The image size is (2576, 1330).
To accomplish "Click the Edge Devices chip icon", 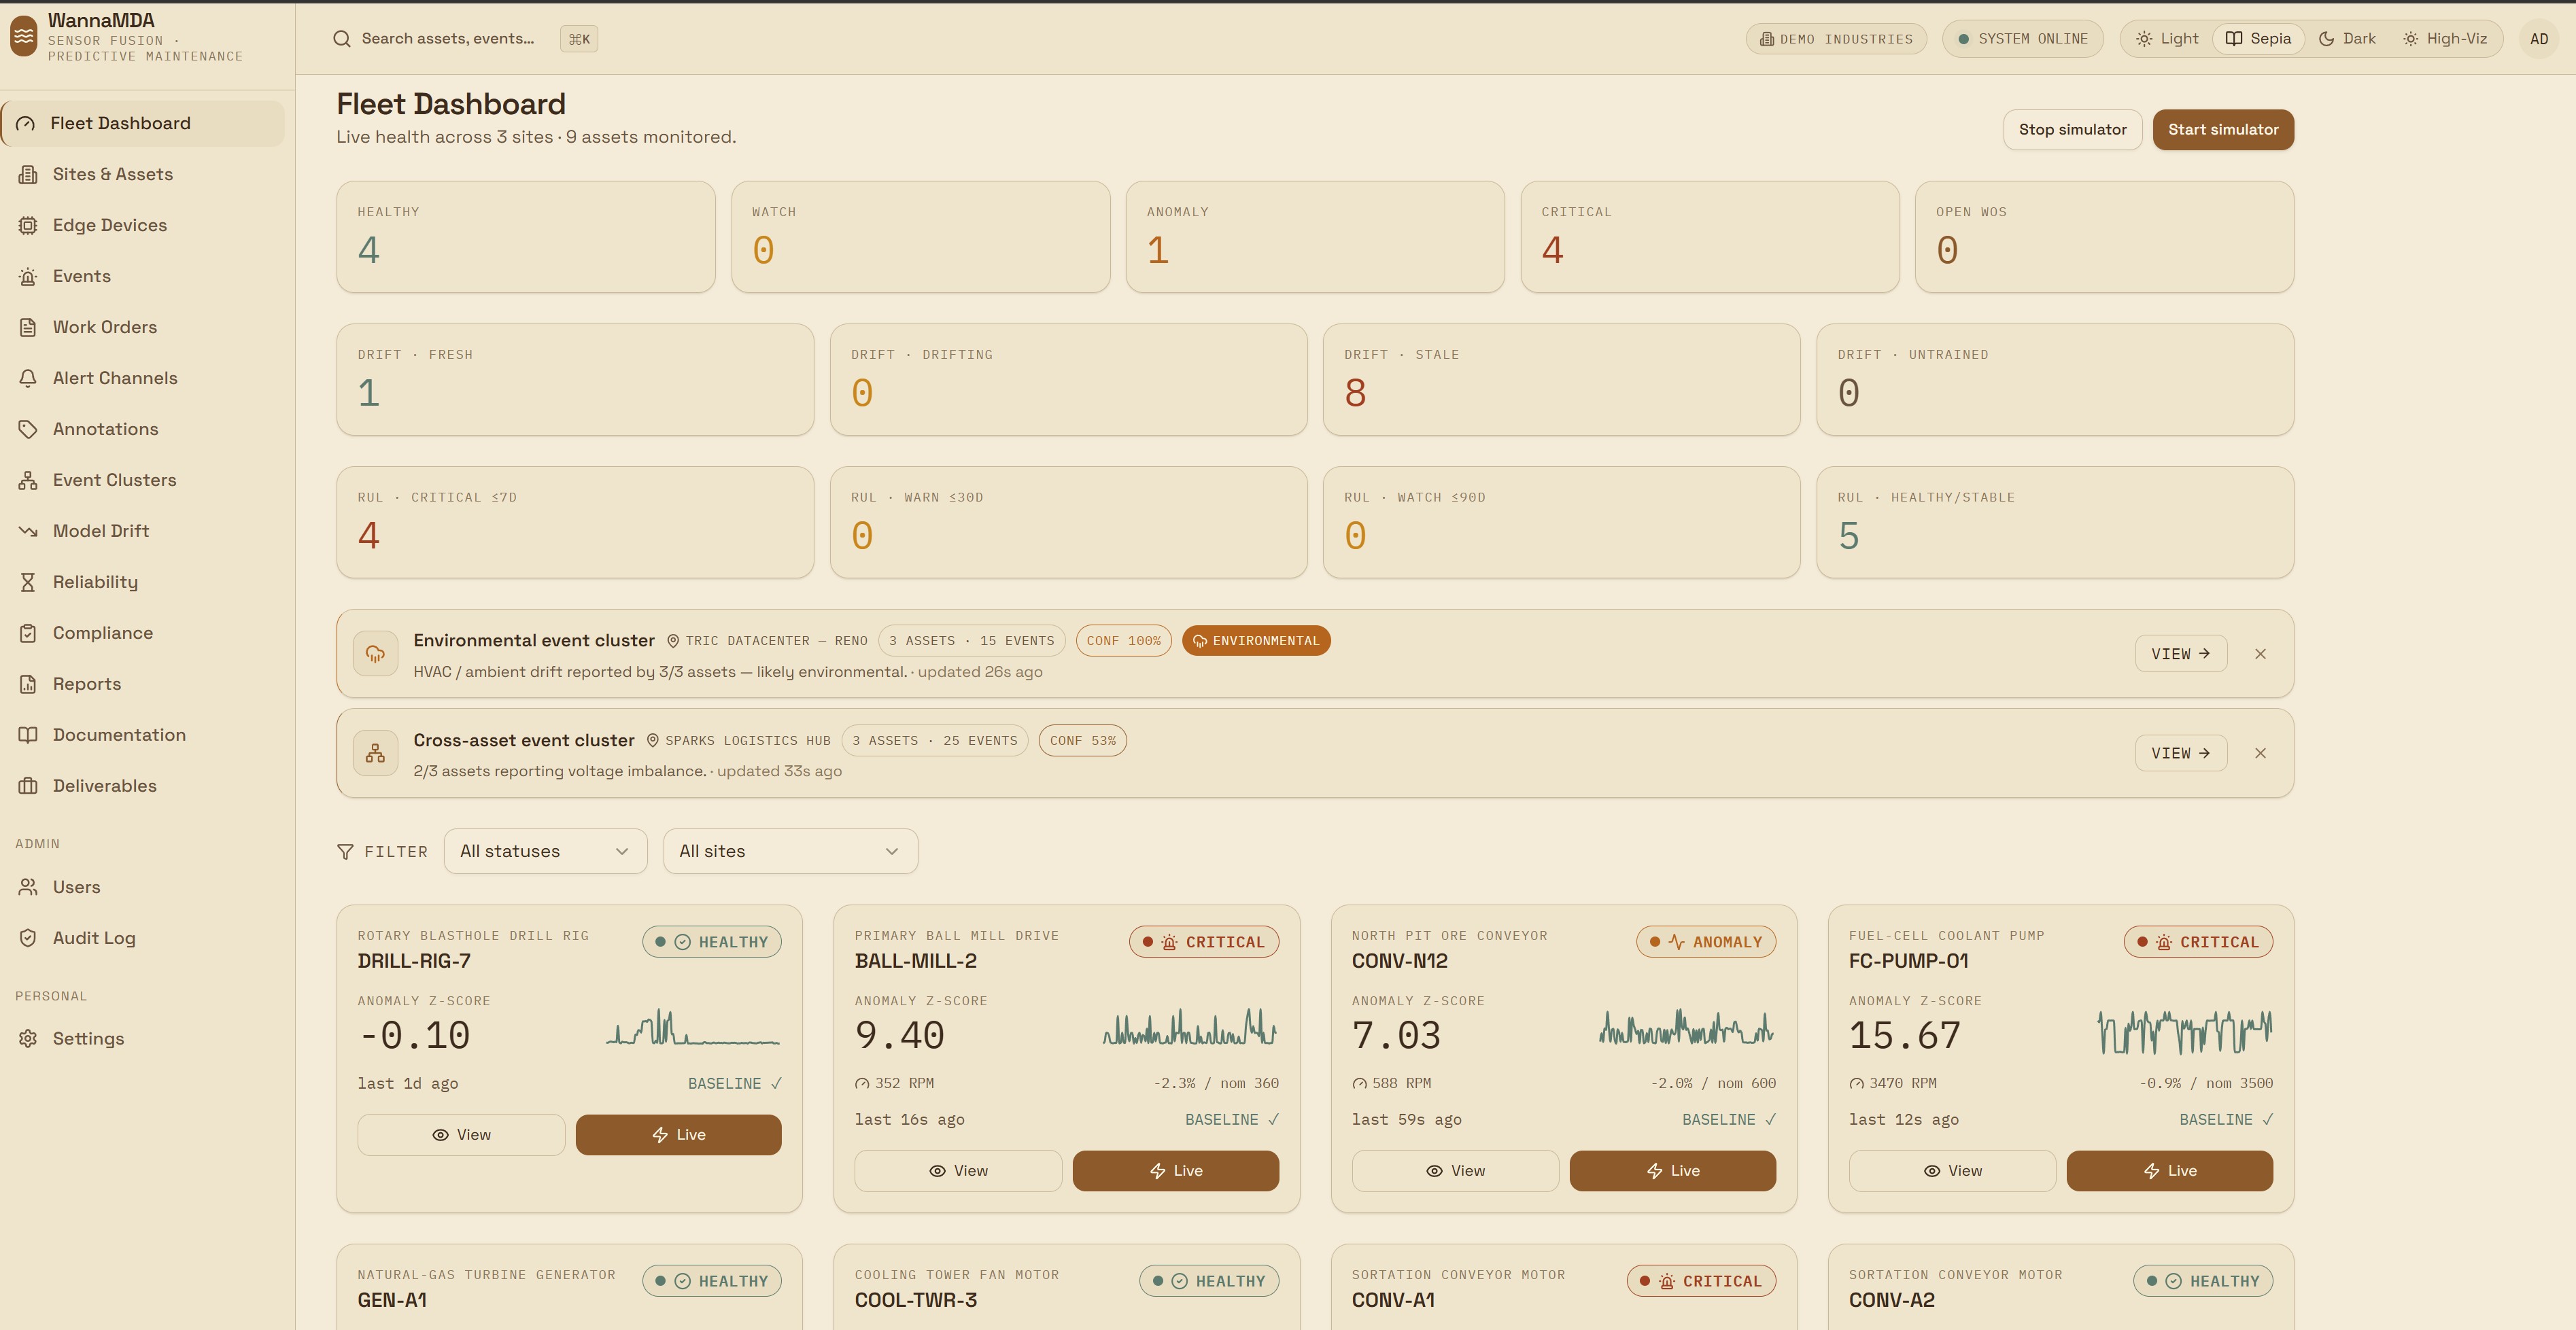I will click(x=28, y=225).
